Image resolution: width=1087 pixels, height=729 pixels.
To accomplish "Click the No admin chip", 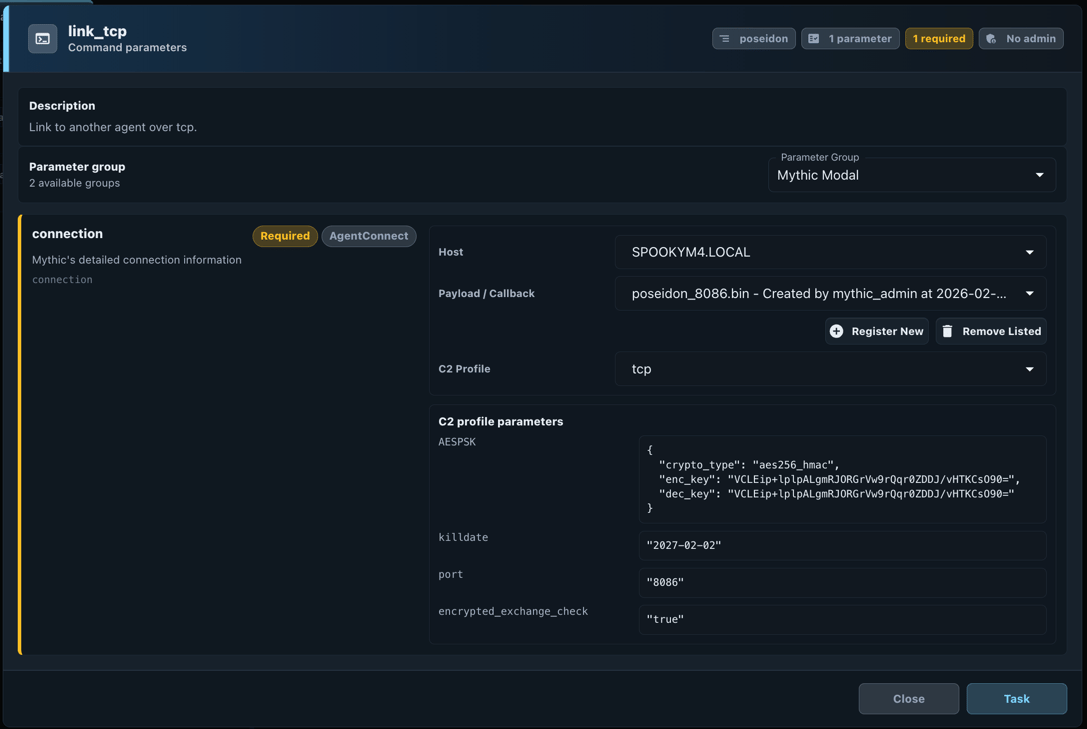I will click(1021, 39).
